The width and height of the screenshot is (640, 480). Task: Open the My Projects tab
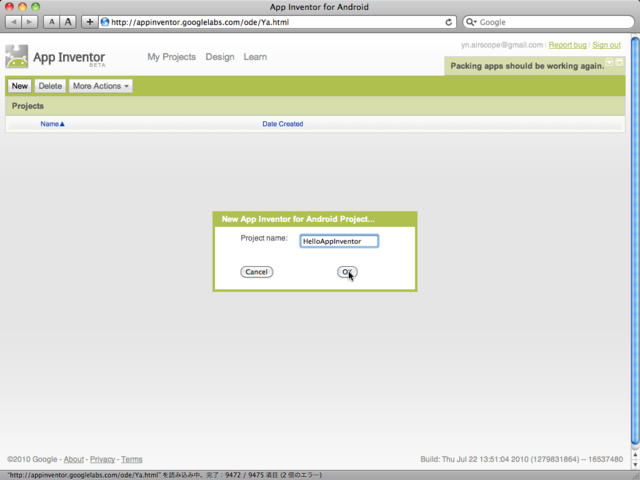pyautogui.click(x=171, y=57)
